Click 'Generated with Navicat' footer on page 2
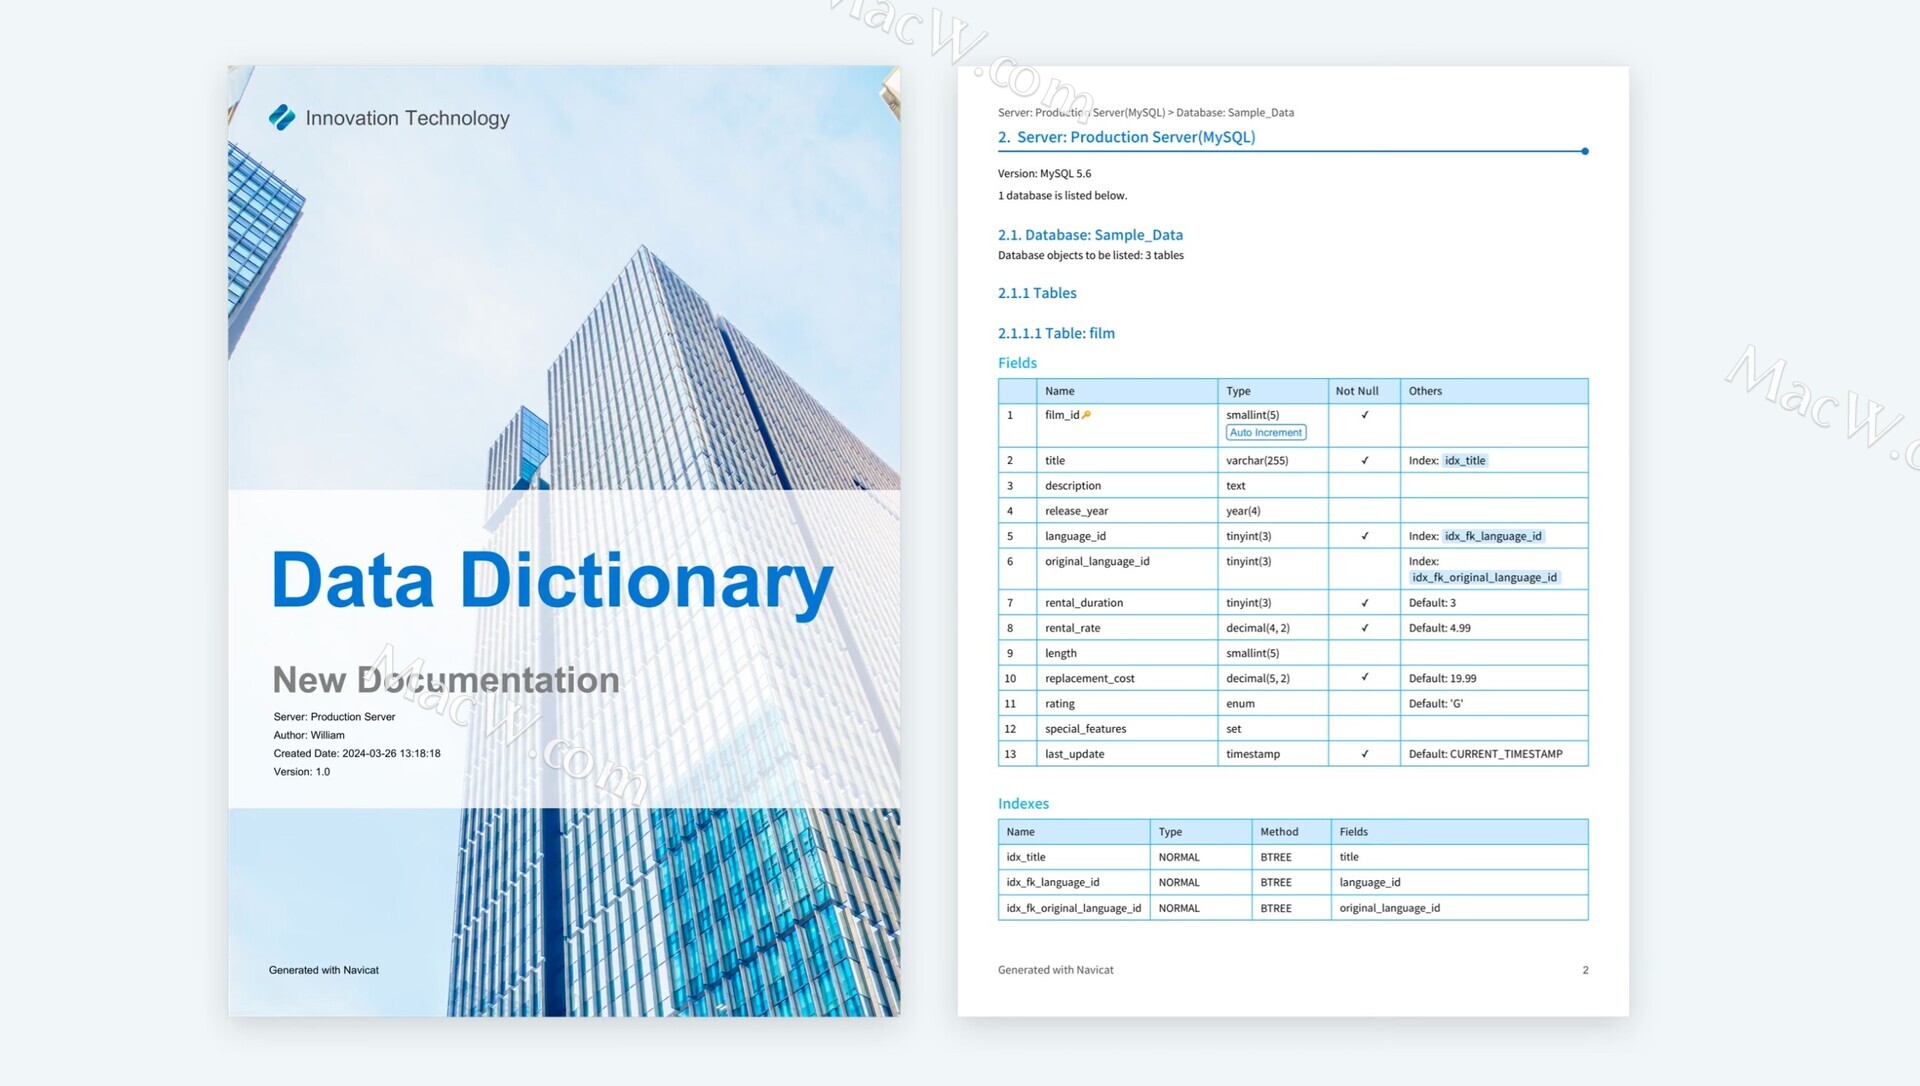The height and width of the screenshot is (1086, 1920). [x=1055, y=970]
